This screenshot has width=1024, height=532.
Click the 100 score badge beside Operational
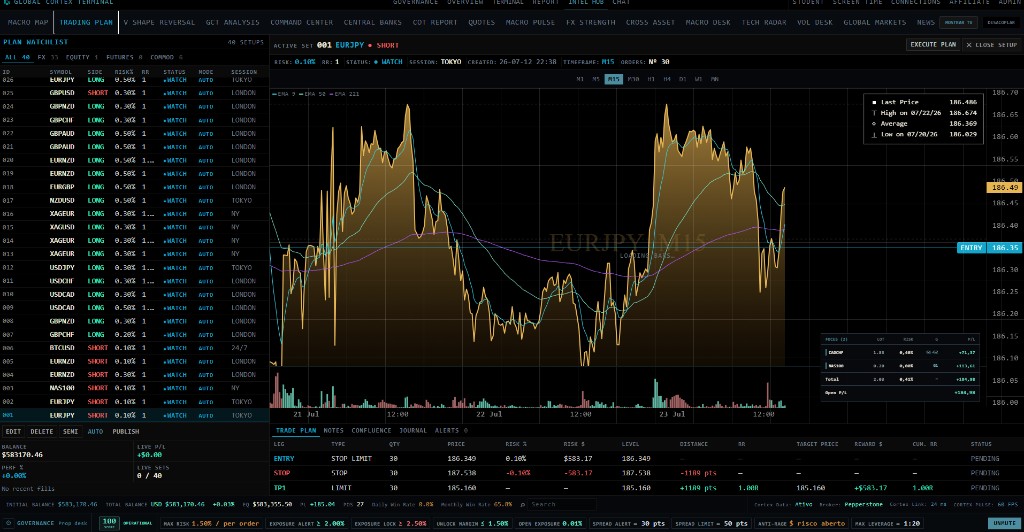tap(109, 523)
